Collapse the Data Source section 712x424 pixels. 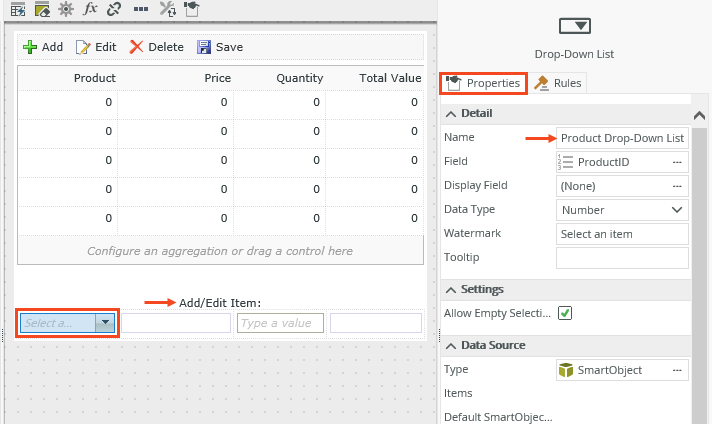(450, 345)
